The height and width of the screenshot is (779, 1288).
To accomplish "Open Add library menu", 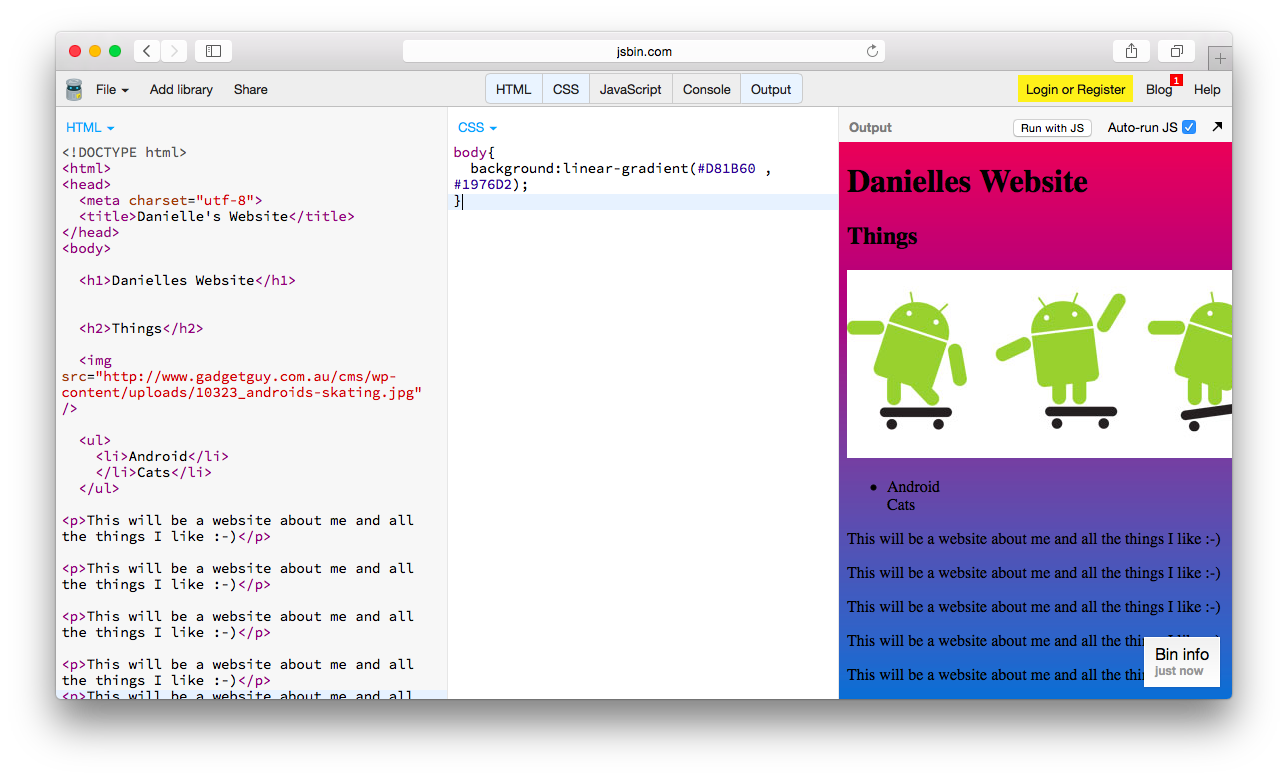I will click(x=181, y=89).
